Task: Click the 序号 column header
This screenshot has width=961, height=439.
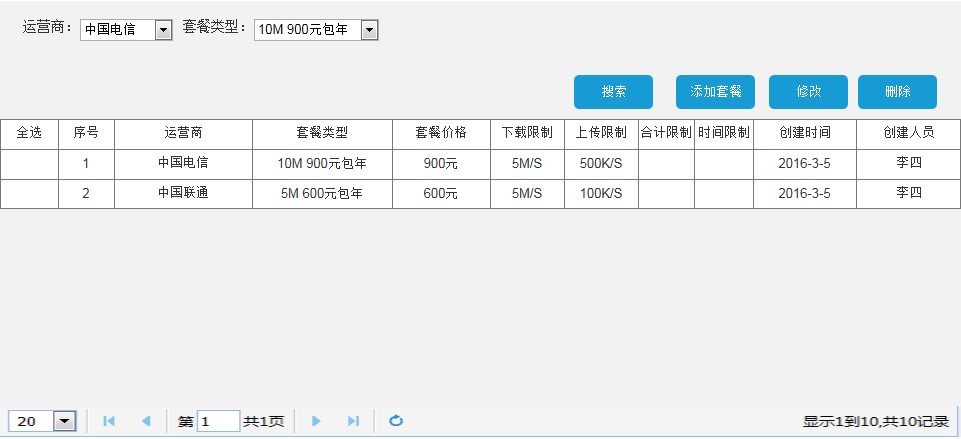Action: click(86, 134)
